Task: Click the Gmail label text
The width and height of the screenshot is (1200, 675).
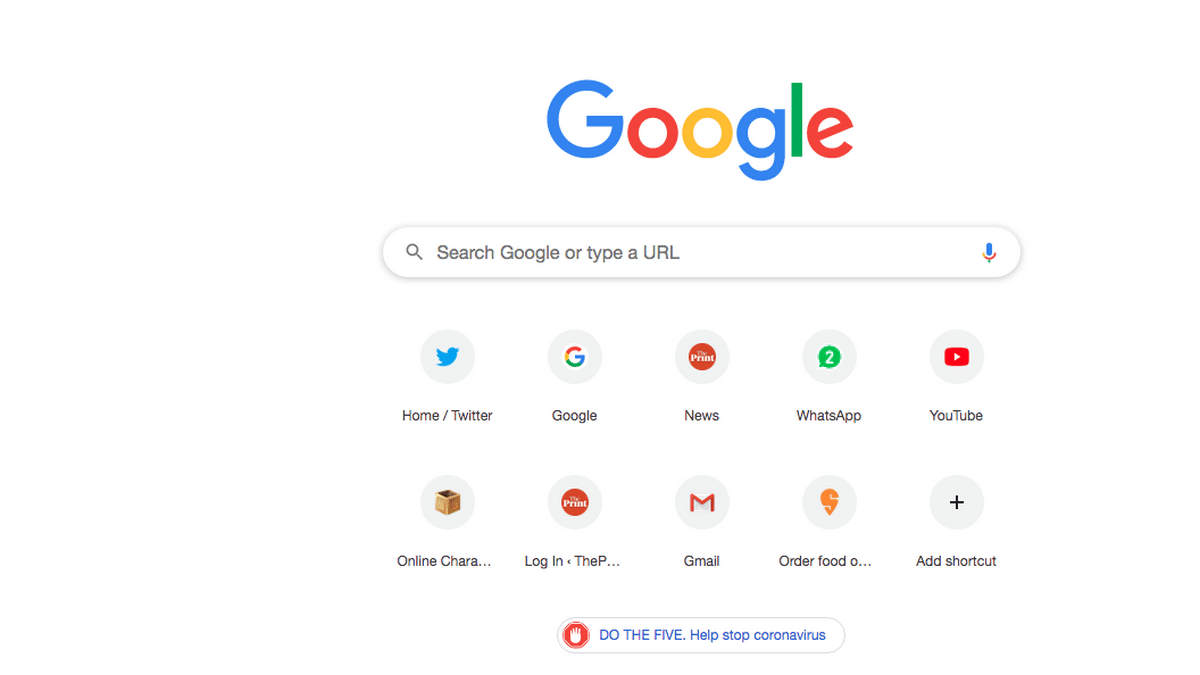Action: pos(701,561)
